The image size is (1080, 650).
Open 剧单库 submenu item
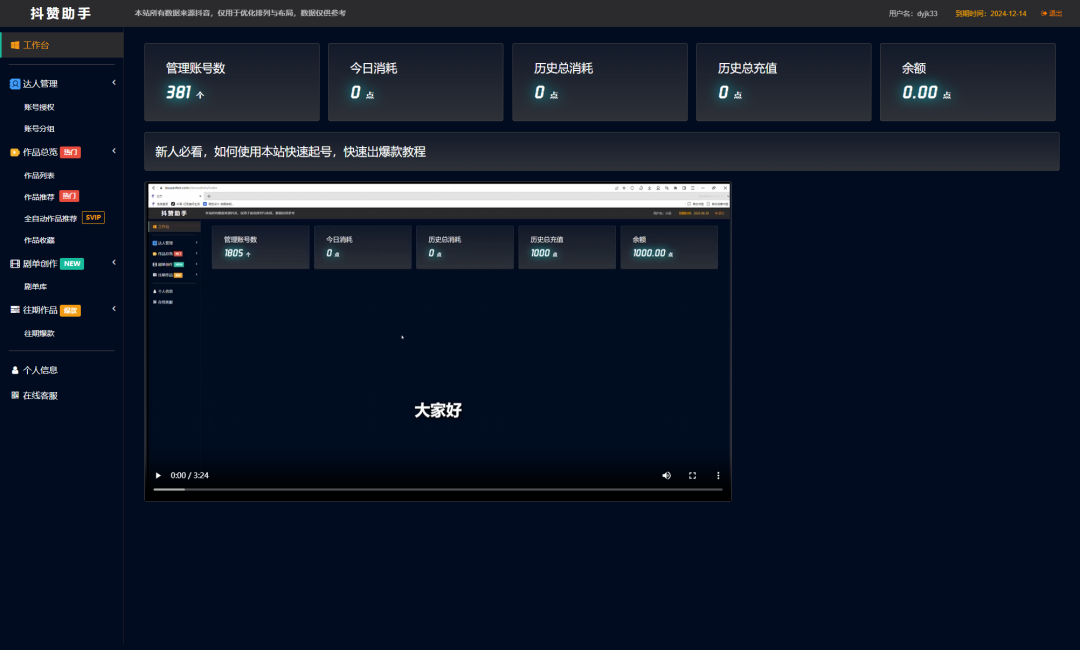(36, 286)
